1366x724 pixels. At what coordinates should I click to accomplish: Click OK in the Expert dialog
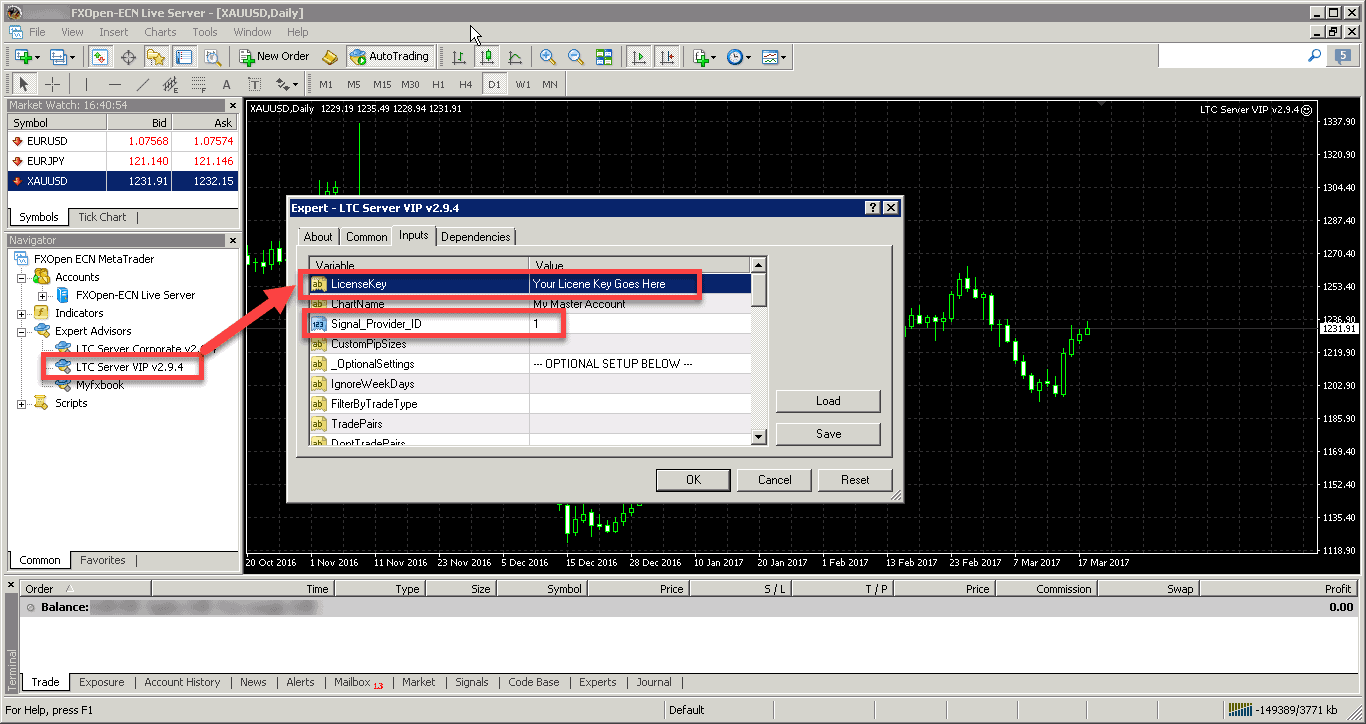pyautogui.click(x=694, y=480)
